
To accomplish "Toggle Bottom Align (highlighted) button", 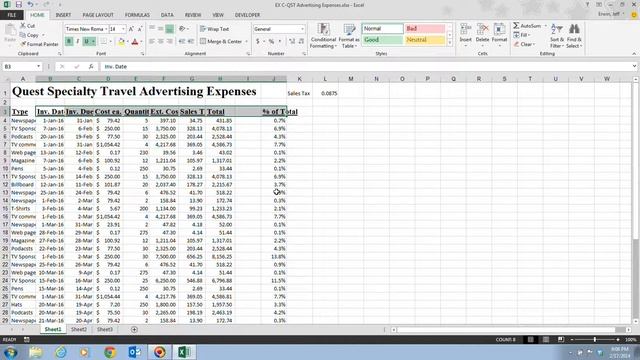I will pyautogui.click(x=169, y=29).
